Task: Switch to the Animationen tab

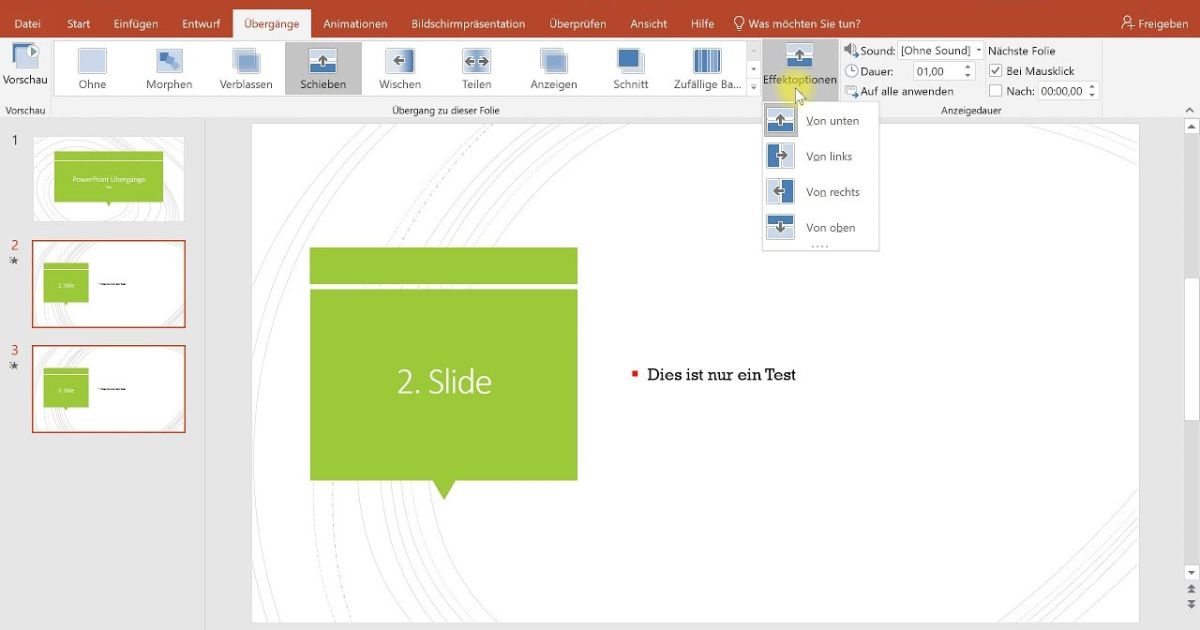Action: point(355,23)
